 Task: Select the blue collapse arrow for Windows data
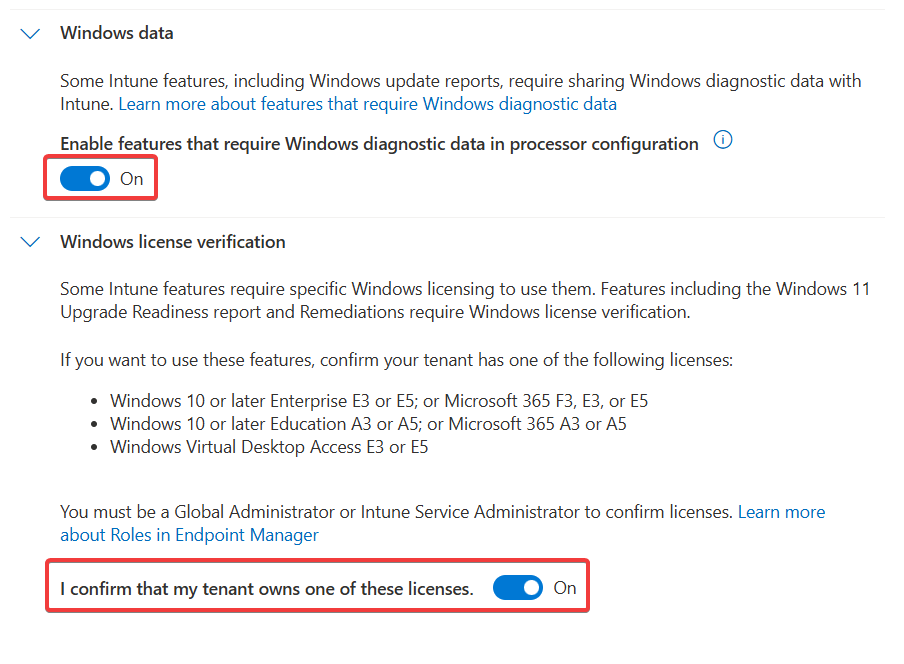pos(29,33)
